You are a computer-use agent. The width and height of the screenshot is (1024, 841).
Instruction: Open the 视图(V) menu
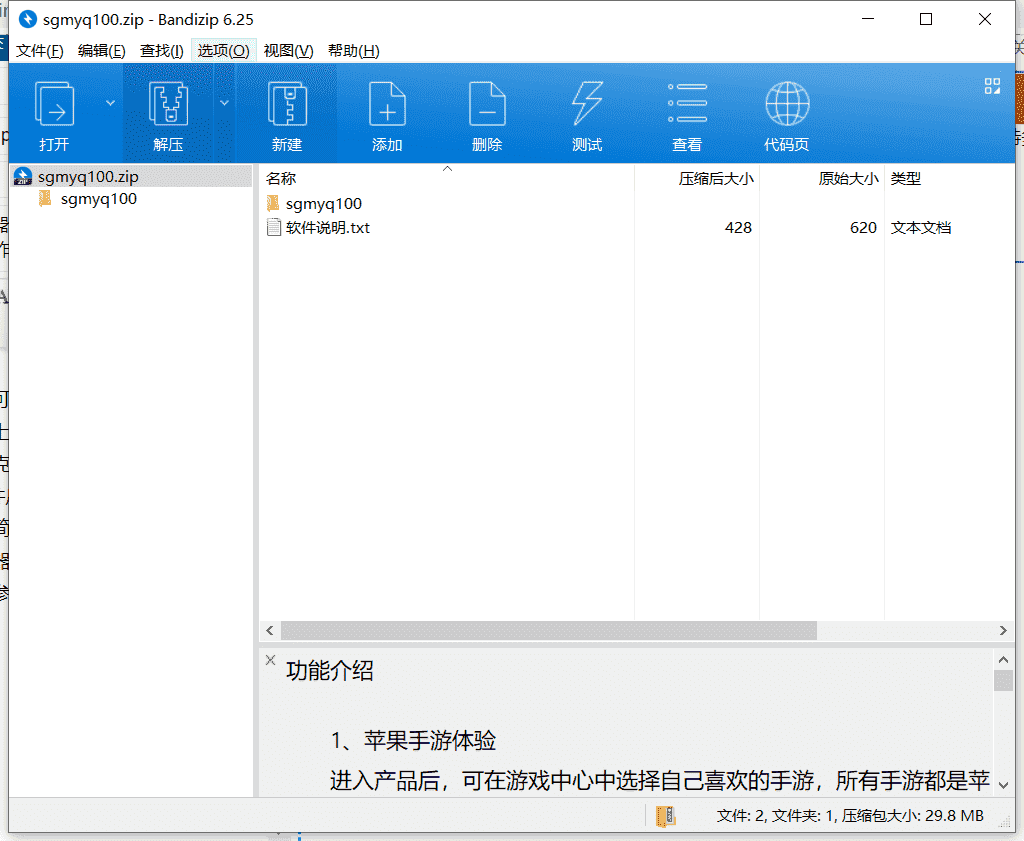point(288,51)
